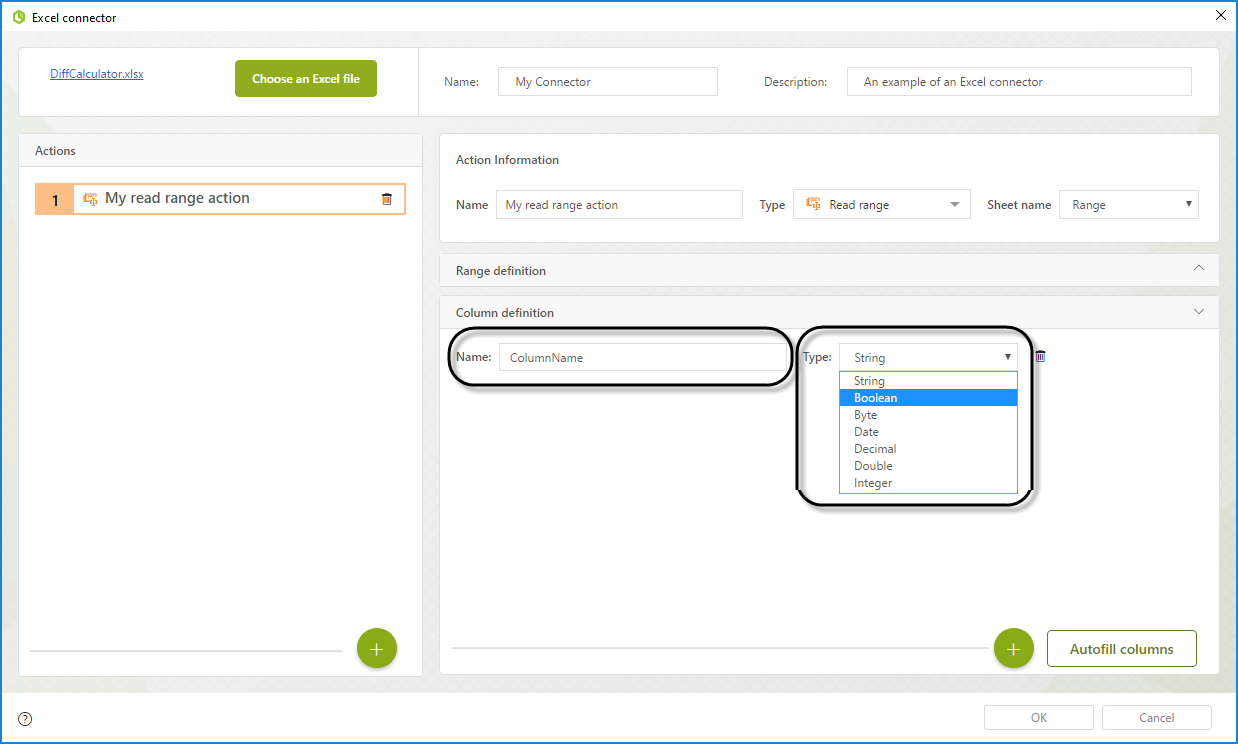The height and width of the screenshot is (744, 1238).
Task: Pick Date as column type
Action: tap(867, 432)
